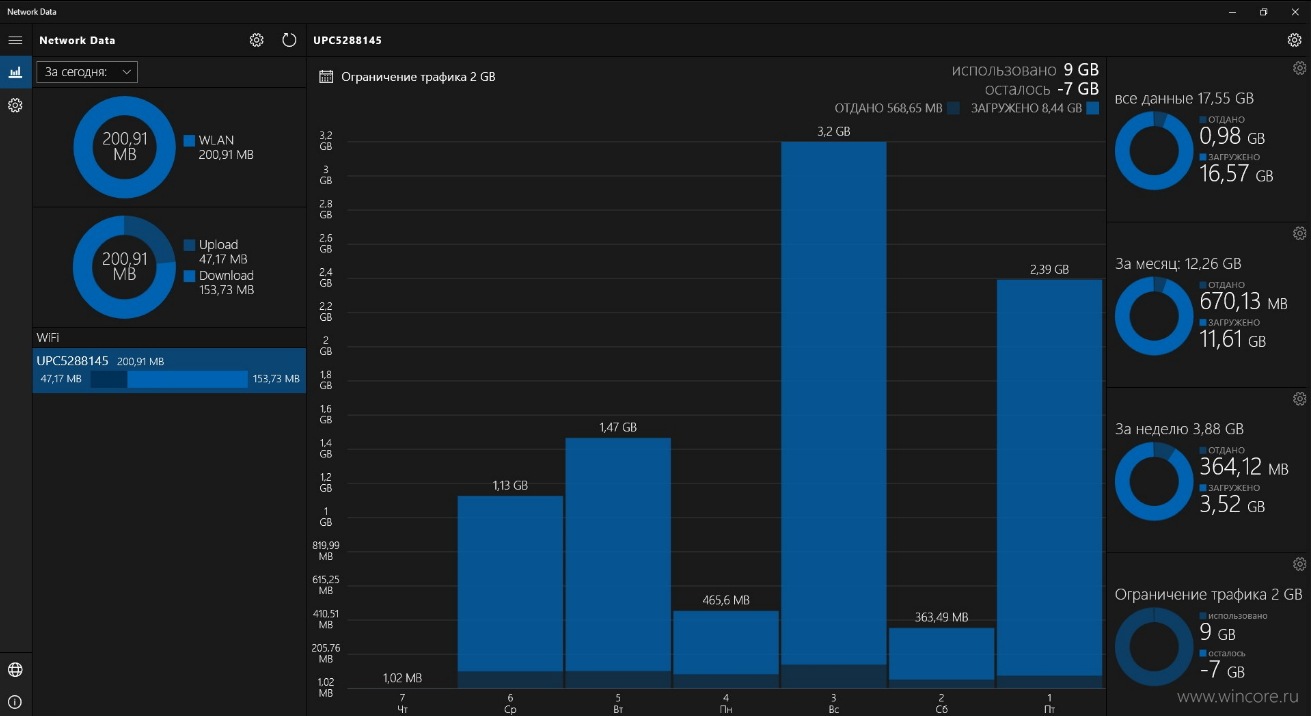
Task: Open the info icon at sidebar bottom
Action: 15,702
